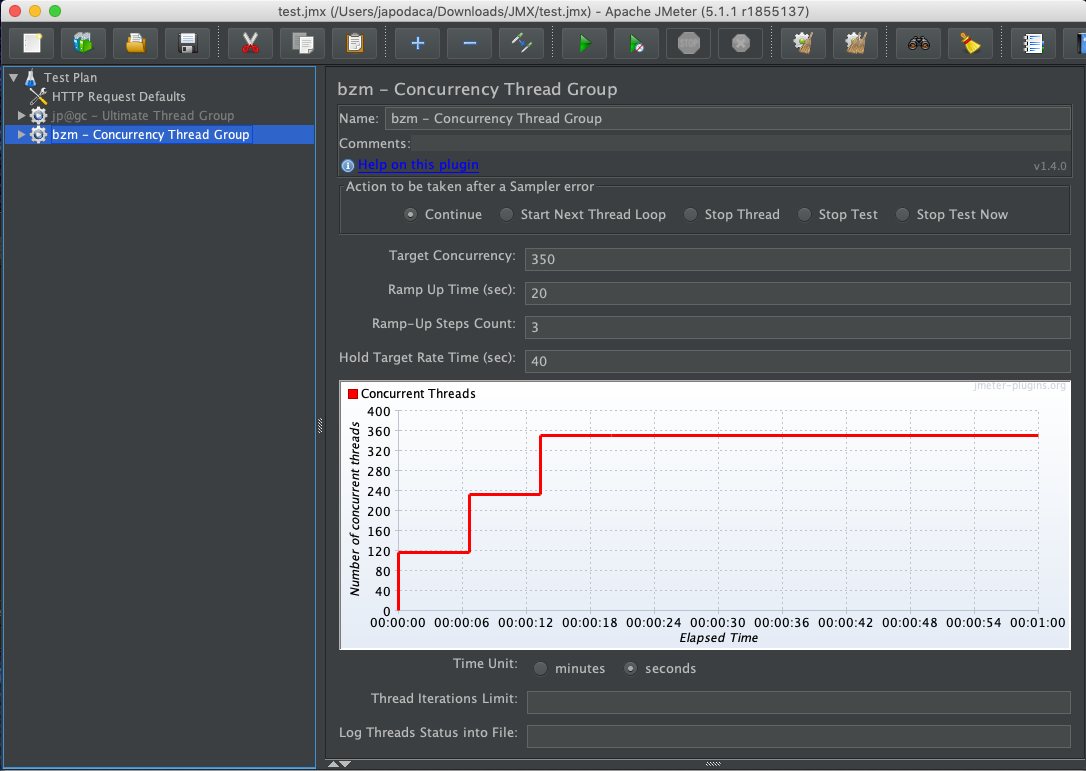
Task: Click the vertical split pane divider handle
Action: click(320, 426)
